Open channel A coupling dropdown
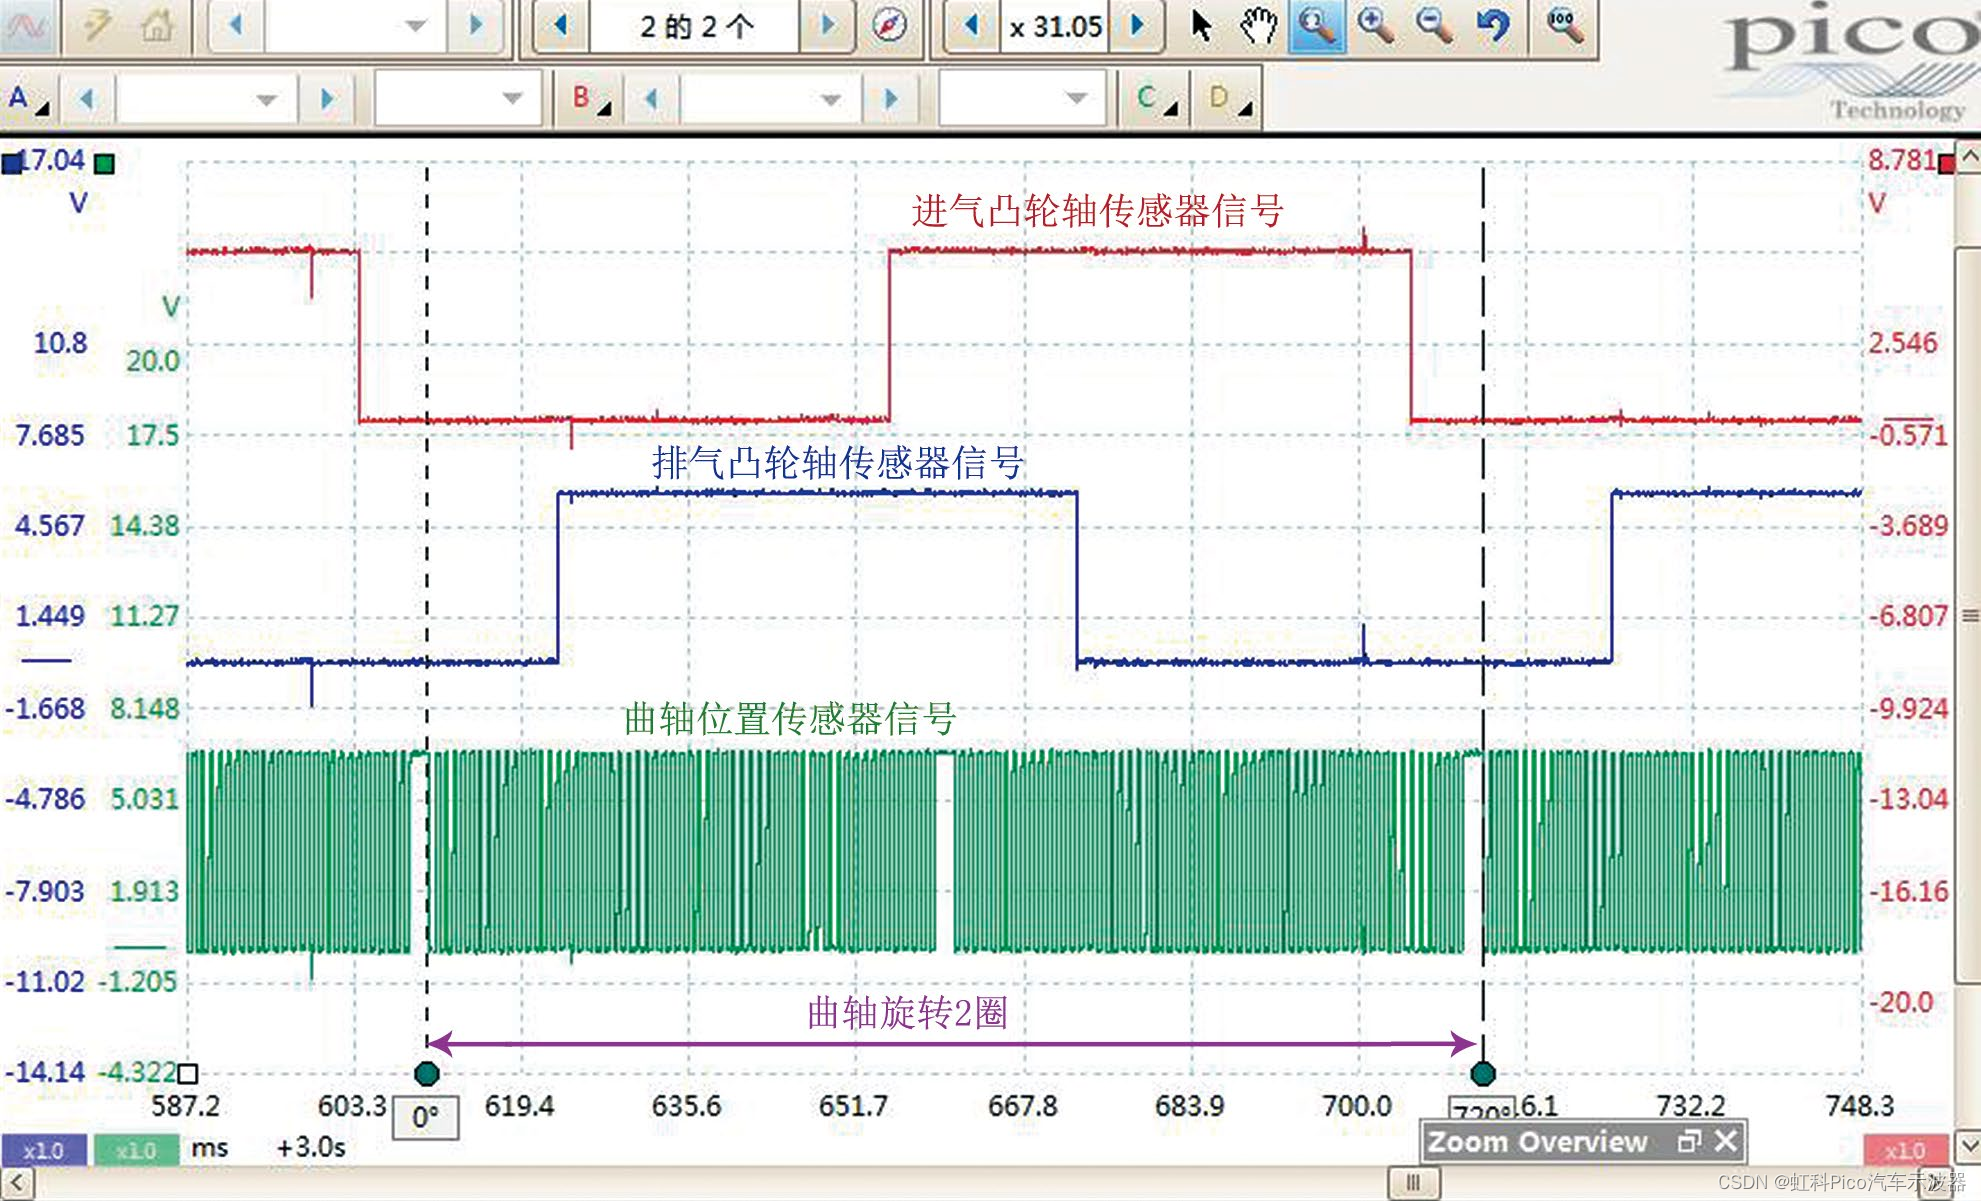The width and height of the screenshot is (1981, 1201). [x=457, y=99]
